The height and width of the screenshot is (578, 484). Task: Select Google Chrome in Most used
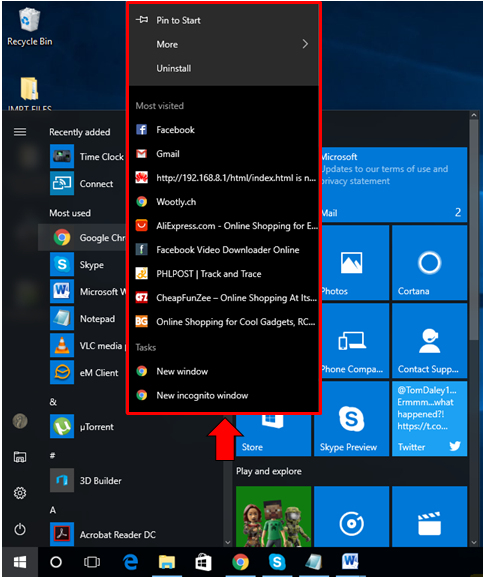tap(82, 237)
